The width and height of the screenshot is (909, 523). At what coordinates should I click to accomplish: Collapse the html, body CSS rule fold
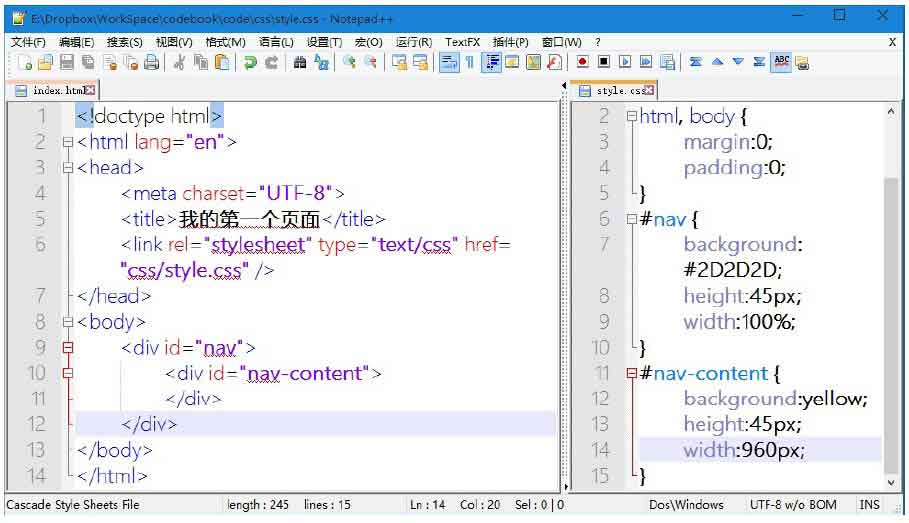pos(631,117)
